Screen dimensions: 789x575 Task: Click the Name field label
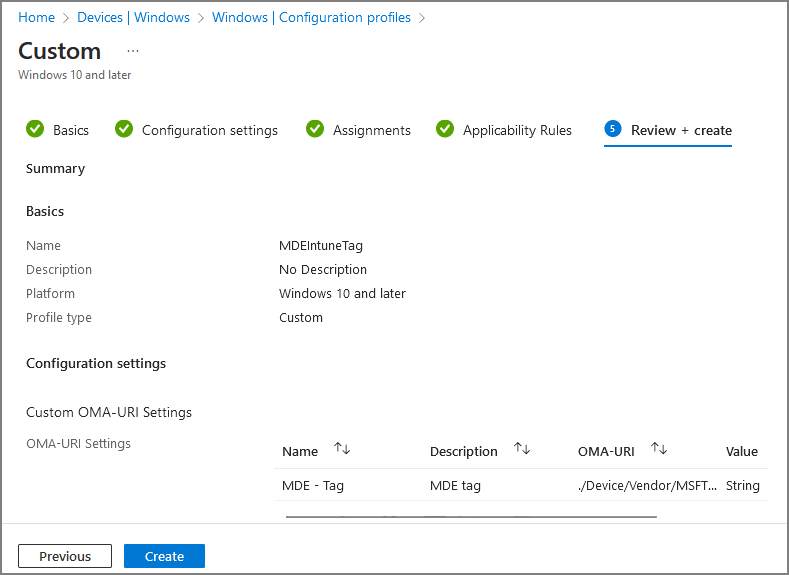[43, 245]
